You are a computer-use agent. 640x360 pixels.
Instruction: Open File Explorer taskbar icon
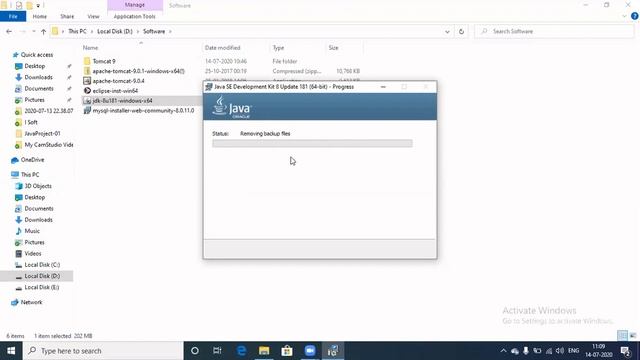point(264,351)
